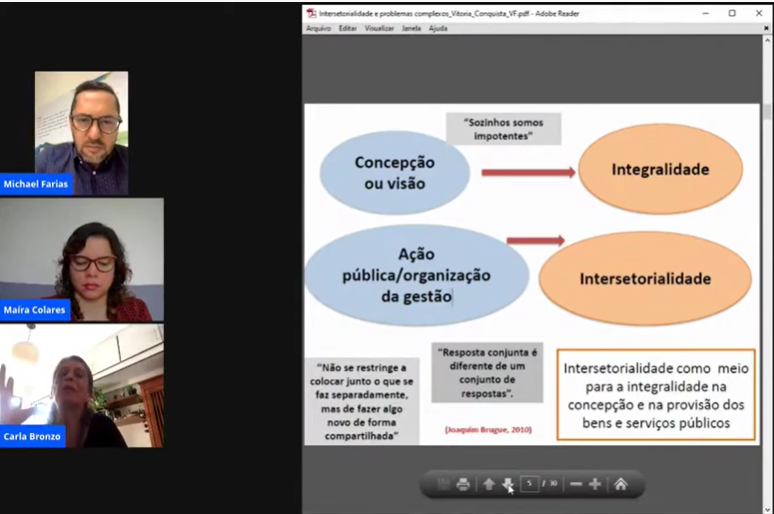The width and height of the screenshot is (774, 514).
Task: Open the Janela menu
Action: (411, 28)
